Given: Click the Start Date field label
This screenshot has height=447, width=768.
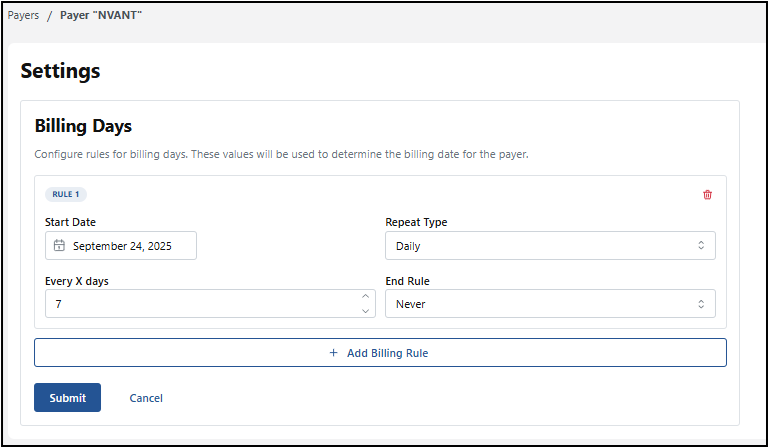Looking at the screenshot, I should [70, 222].
